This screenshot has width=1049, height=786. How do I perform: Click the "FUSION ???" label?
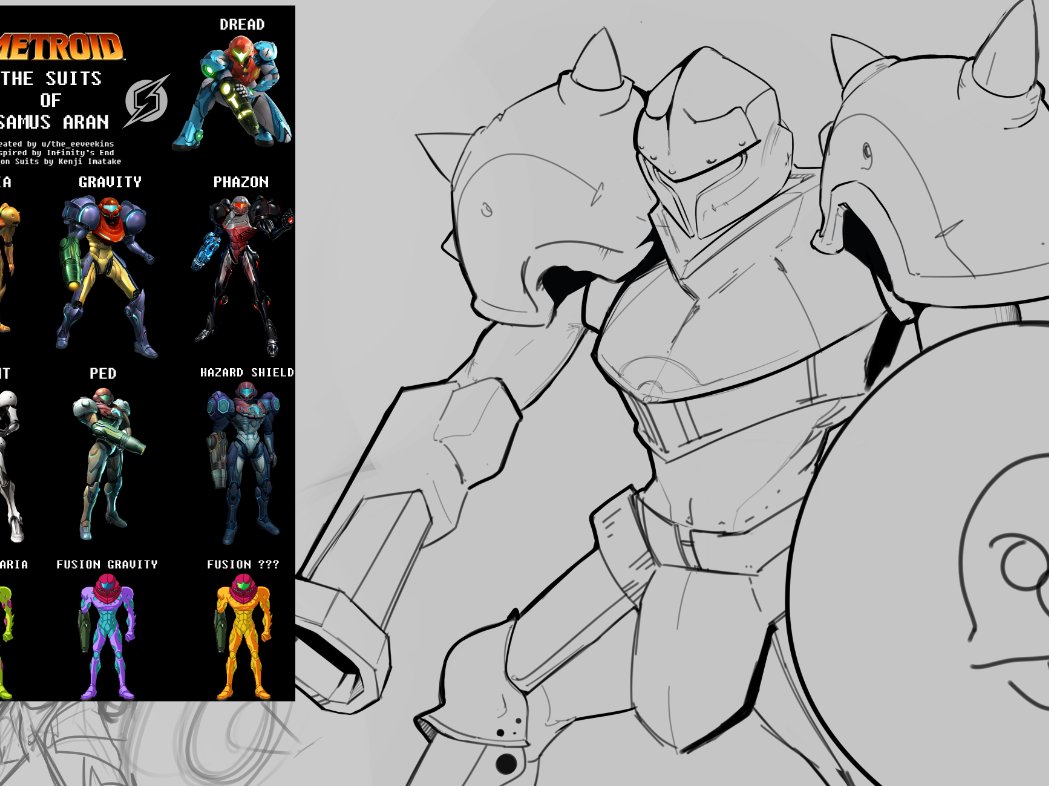coord(243,565)
